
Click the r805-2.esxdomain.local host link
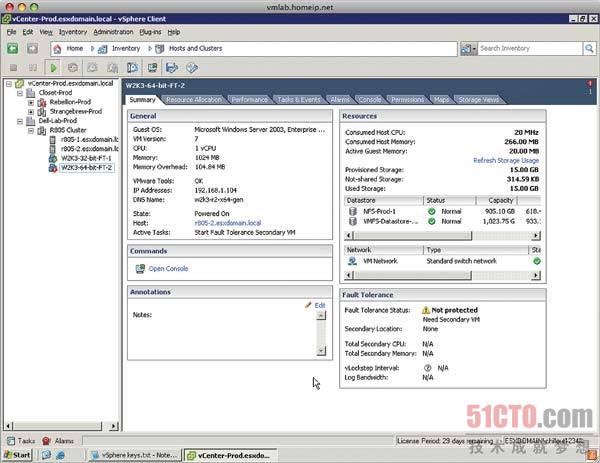click(x=228, y=223)
